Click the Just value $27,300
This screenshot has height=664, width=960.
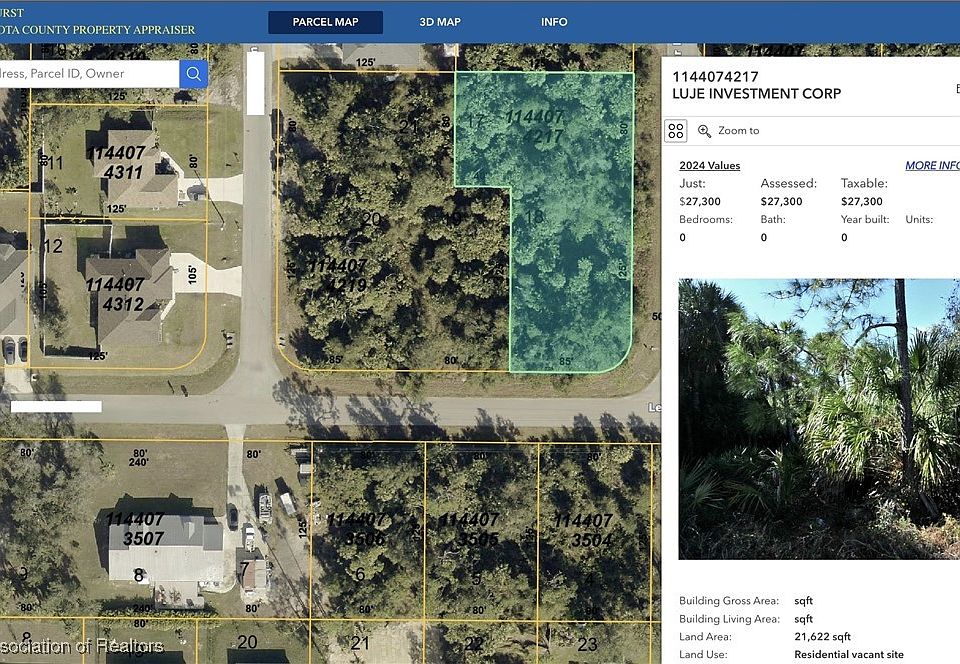coord(700,201)
